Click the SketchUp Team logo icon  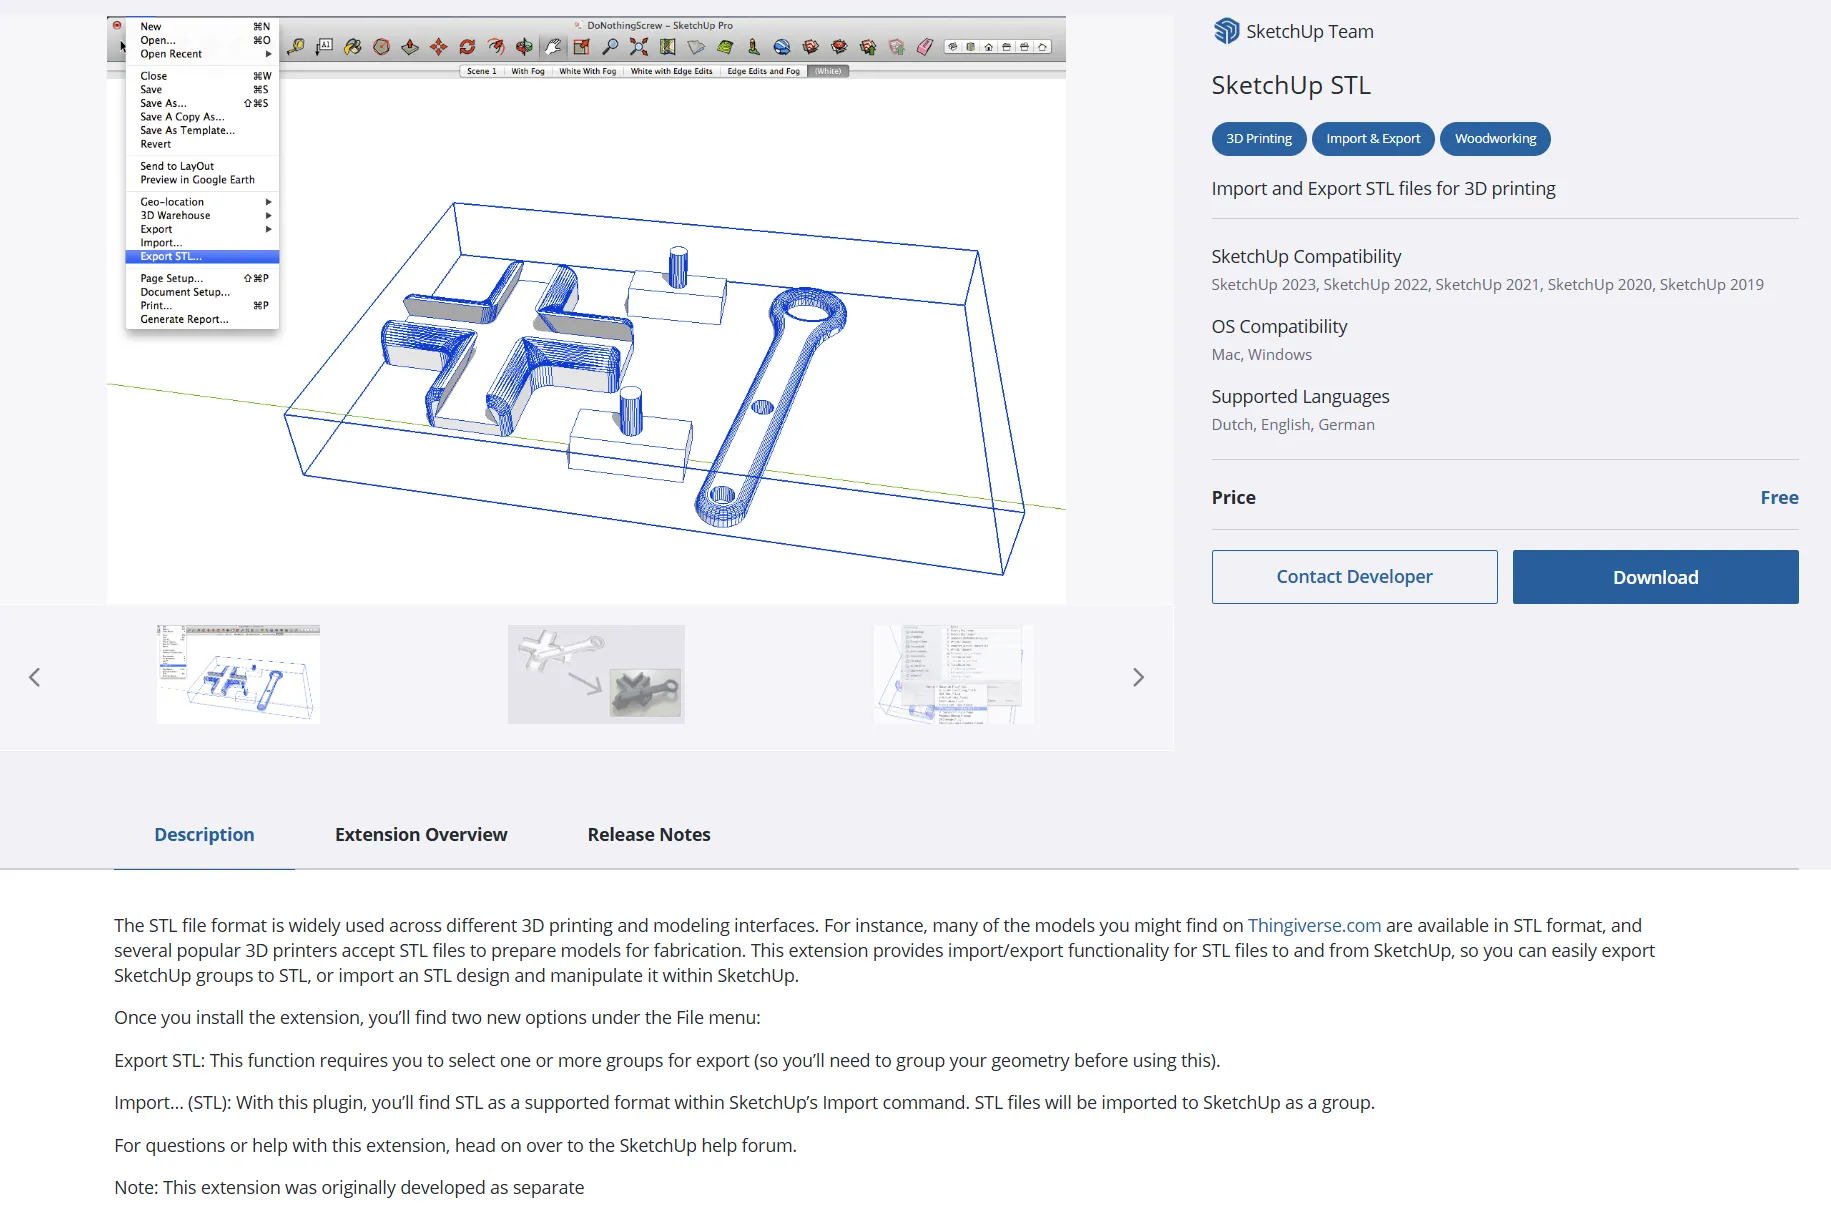[1226, 31]
